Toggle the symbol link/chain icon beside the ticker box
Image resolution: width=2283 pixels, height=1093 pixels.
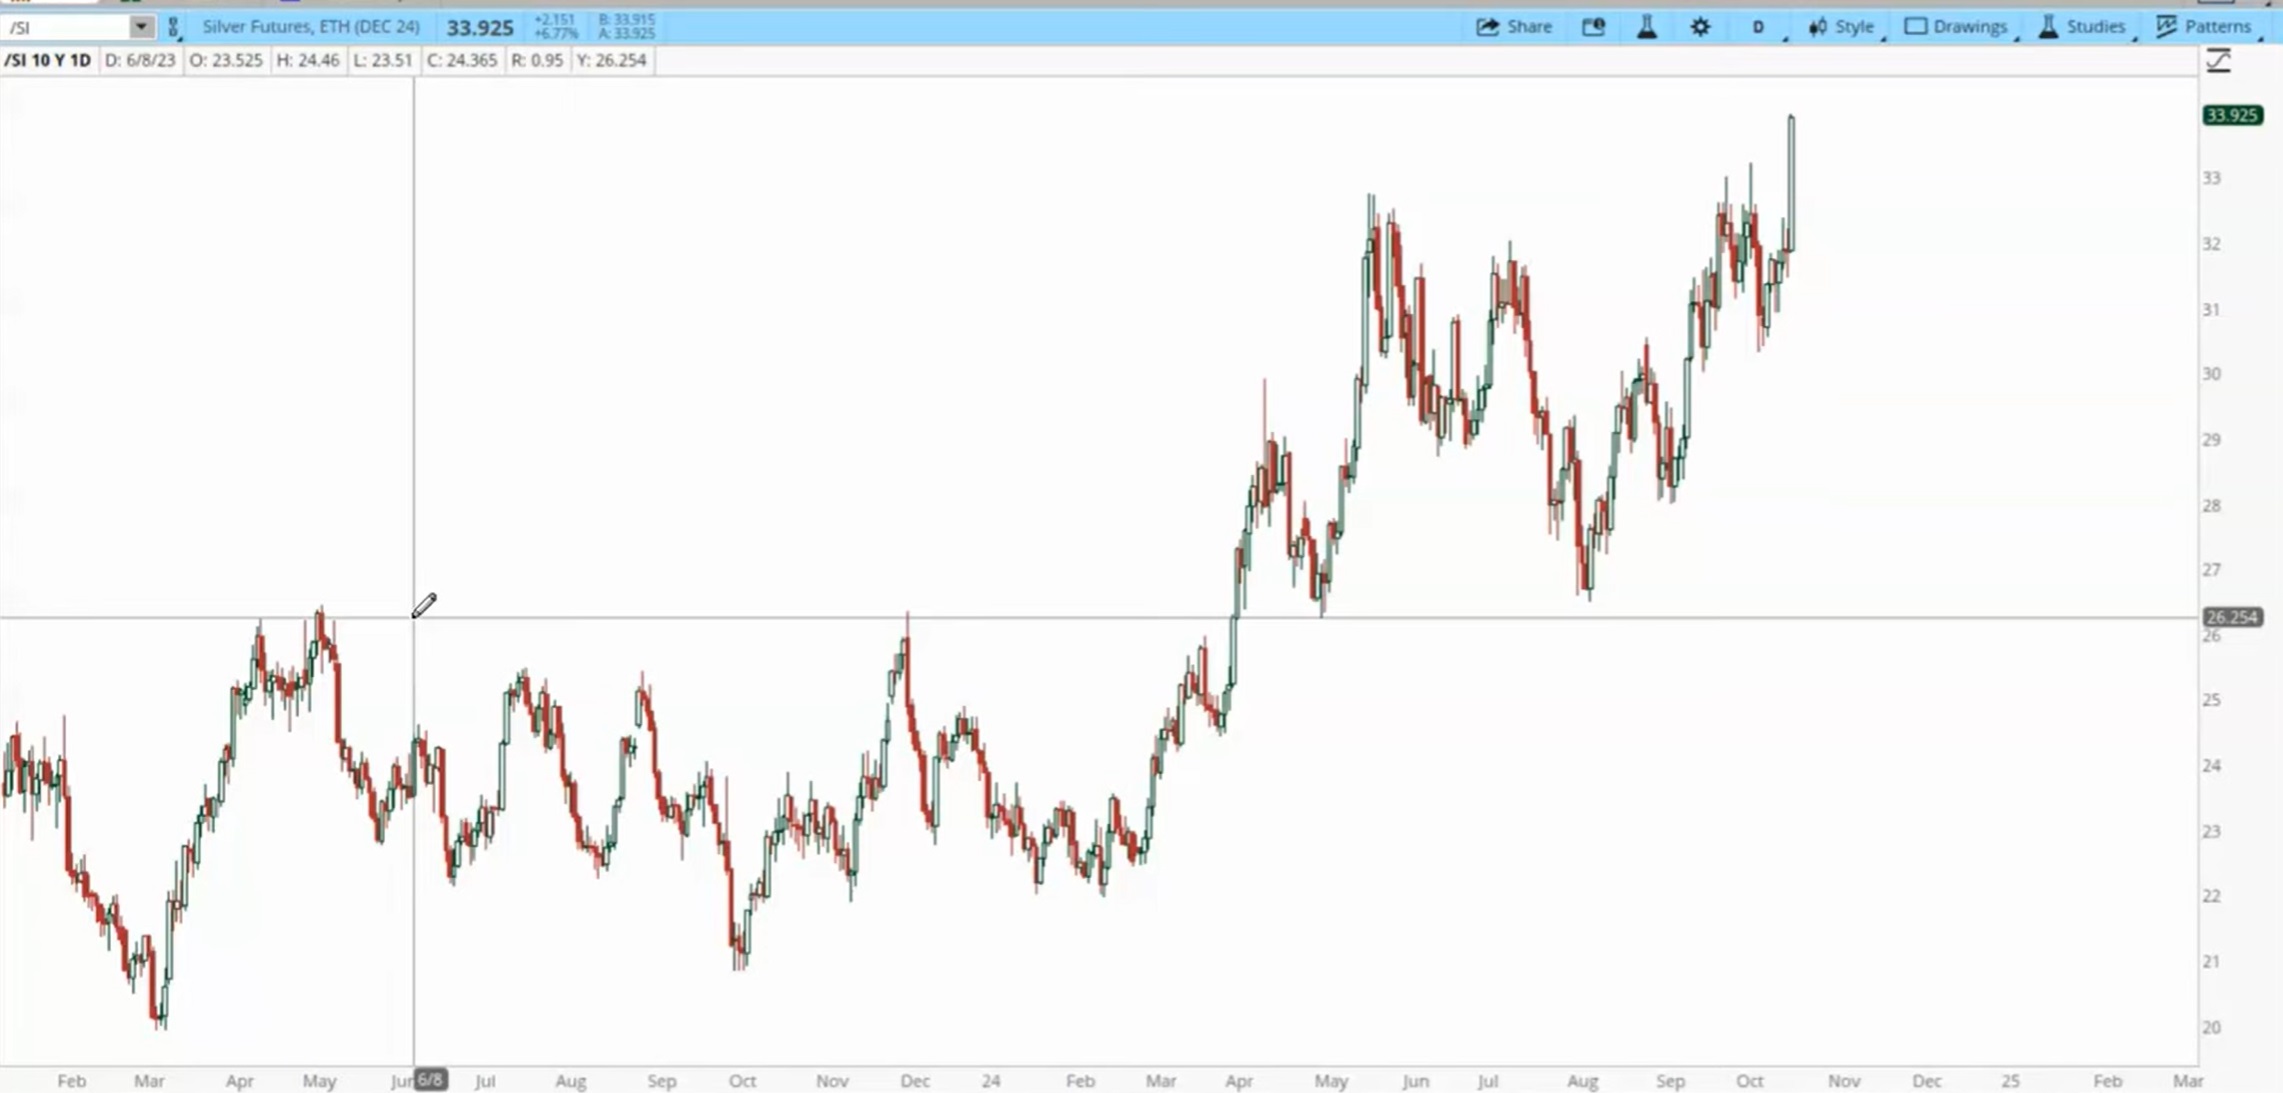(x=172, y=27)
